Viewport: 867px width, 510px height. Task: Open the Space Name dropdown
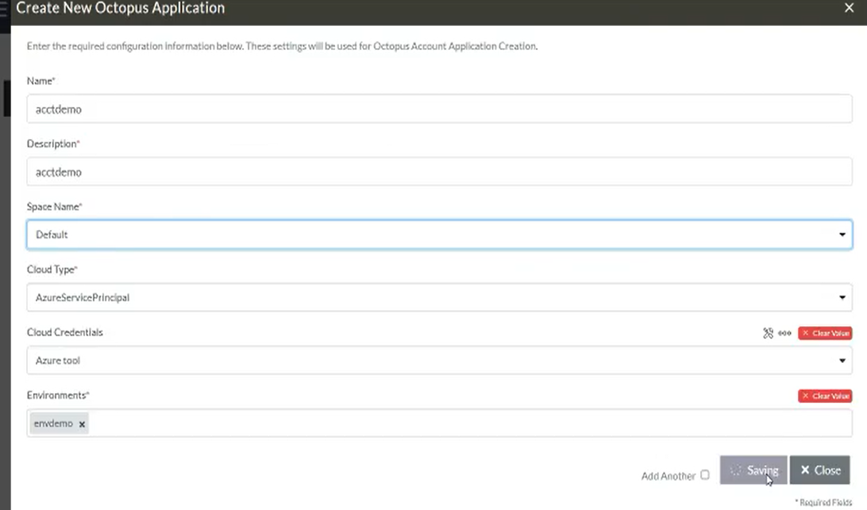click(x=440, y=235)
